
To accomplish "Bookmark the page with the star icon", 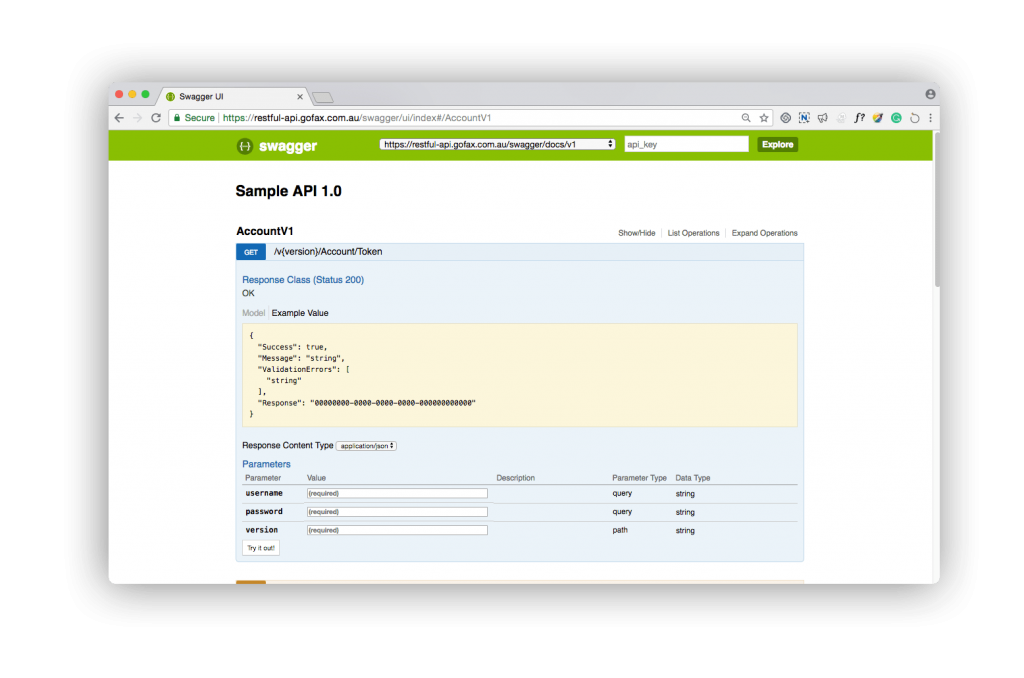I will coord(764,118).
